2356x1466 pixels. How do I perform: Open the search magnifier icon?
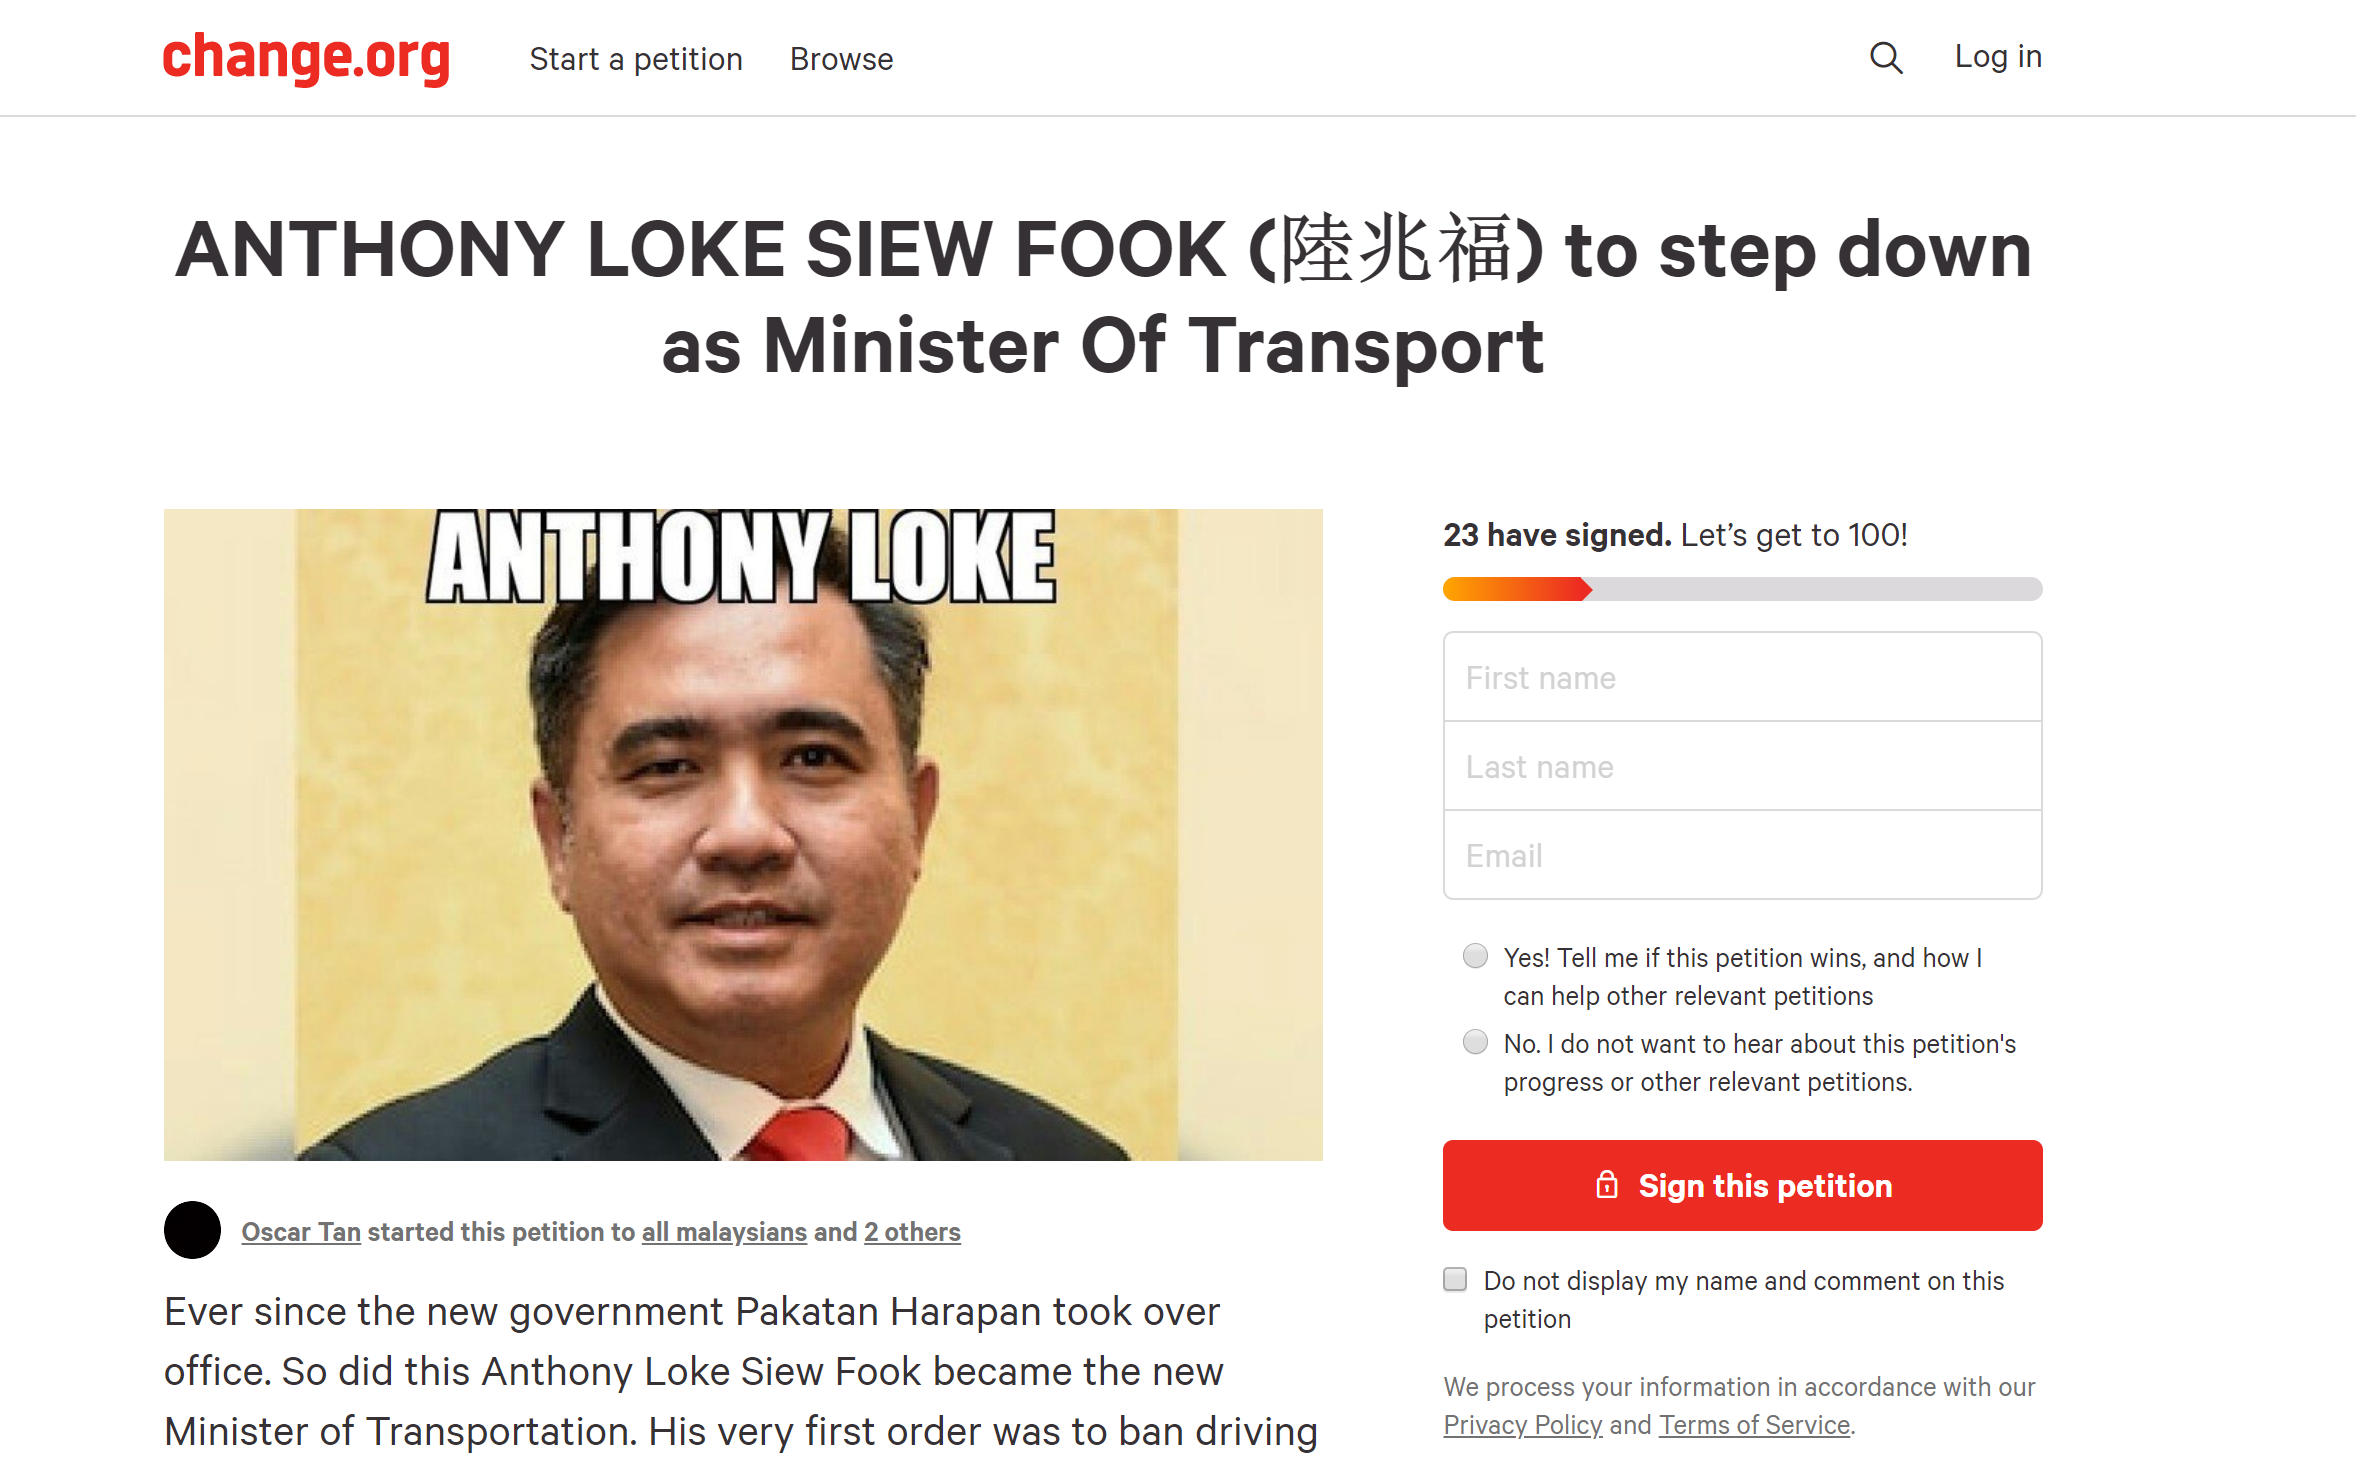1886,58
